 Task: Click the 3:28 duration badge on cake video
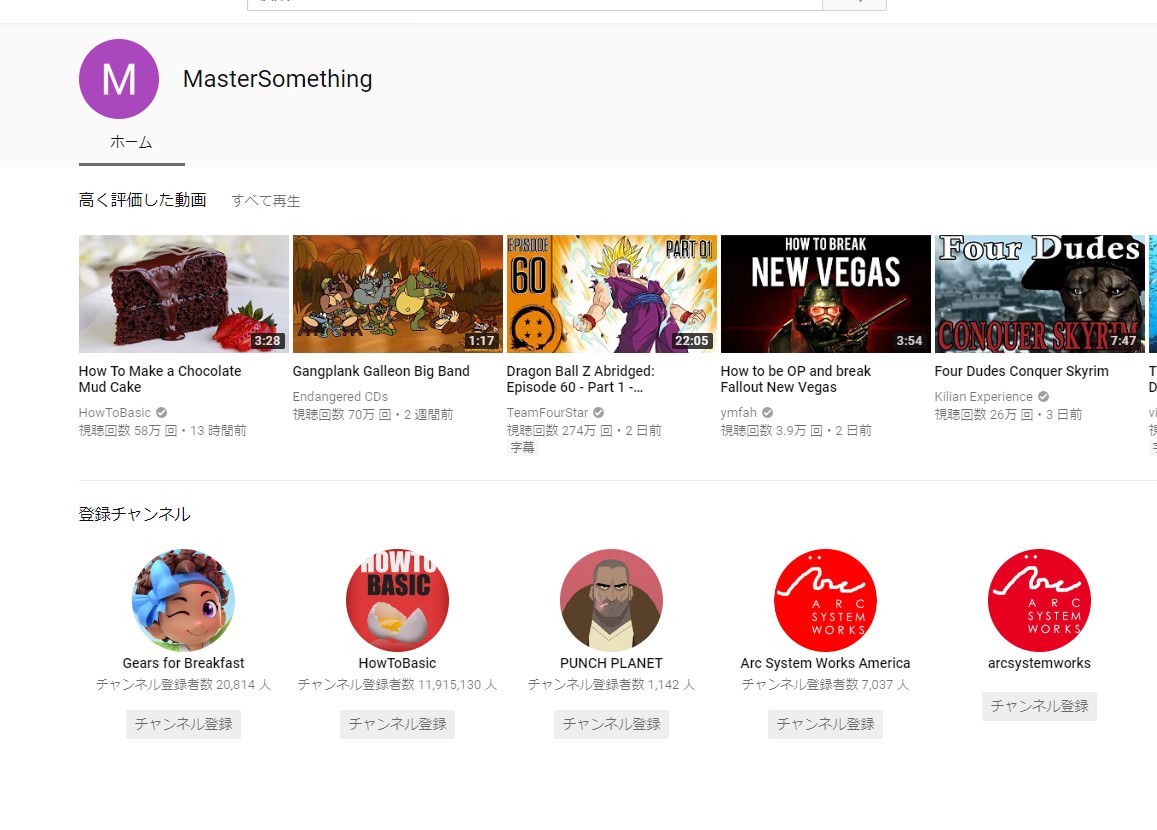click(x=267, y=341)
